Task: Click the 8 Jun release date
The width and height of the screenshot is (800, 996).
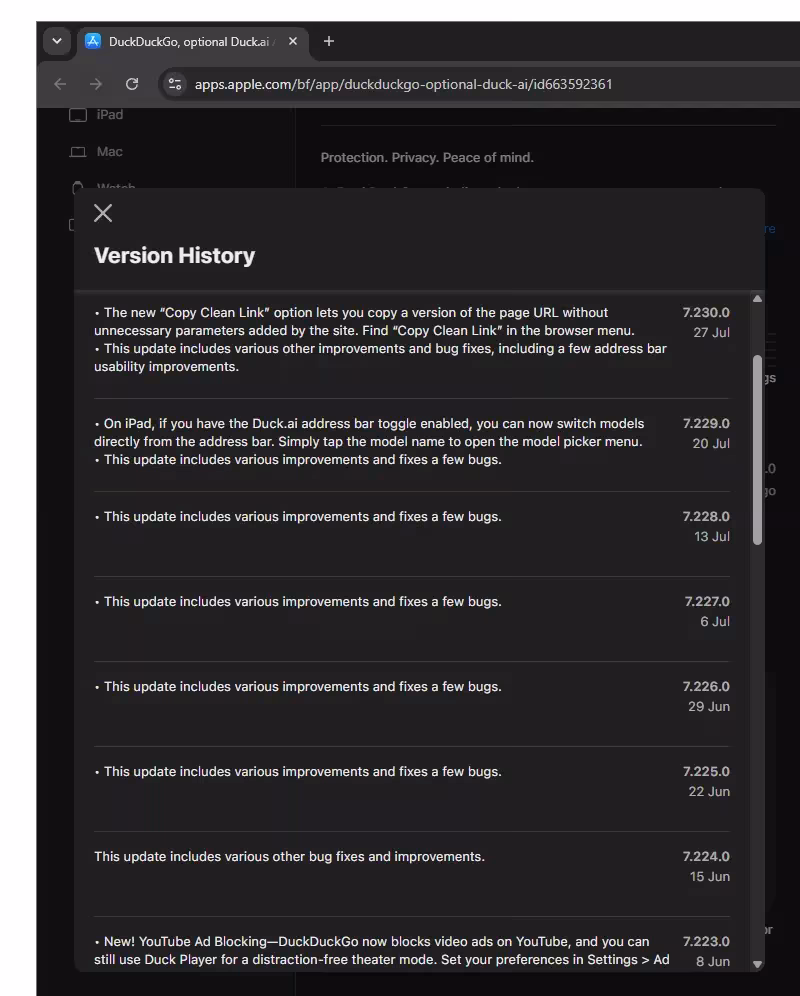Action: coord(713,962)
